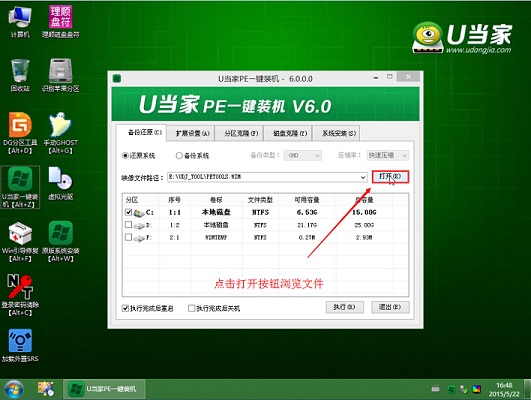531x400 pixels.
Task: Open the 压缩率 快速压缩 dropdown
Action: point(387,155)
